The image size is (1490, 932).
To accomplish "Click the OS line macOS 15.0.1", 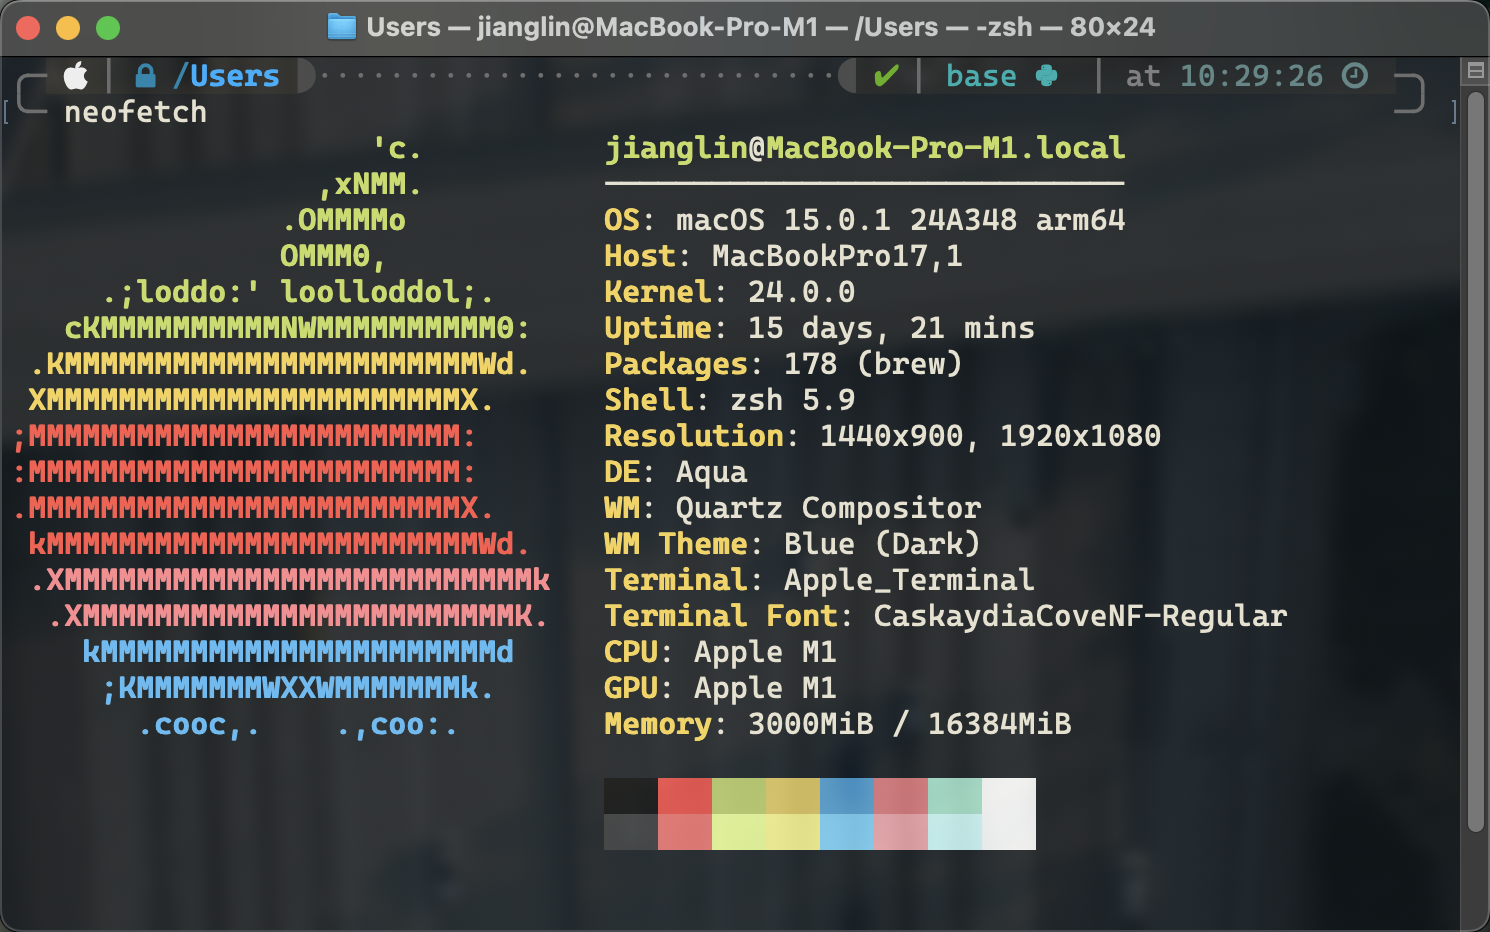I will [x=865, y=220].
